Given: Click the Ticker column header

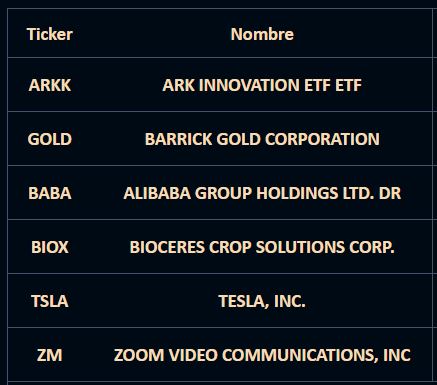Looking at the screenshot, I should tap(50, 34).
